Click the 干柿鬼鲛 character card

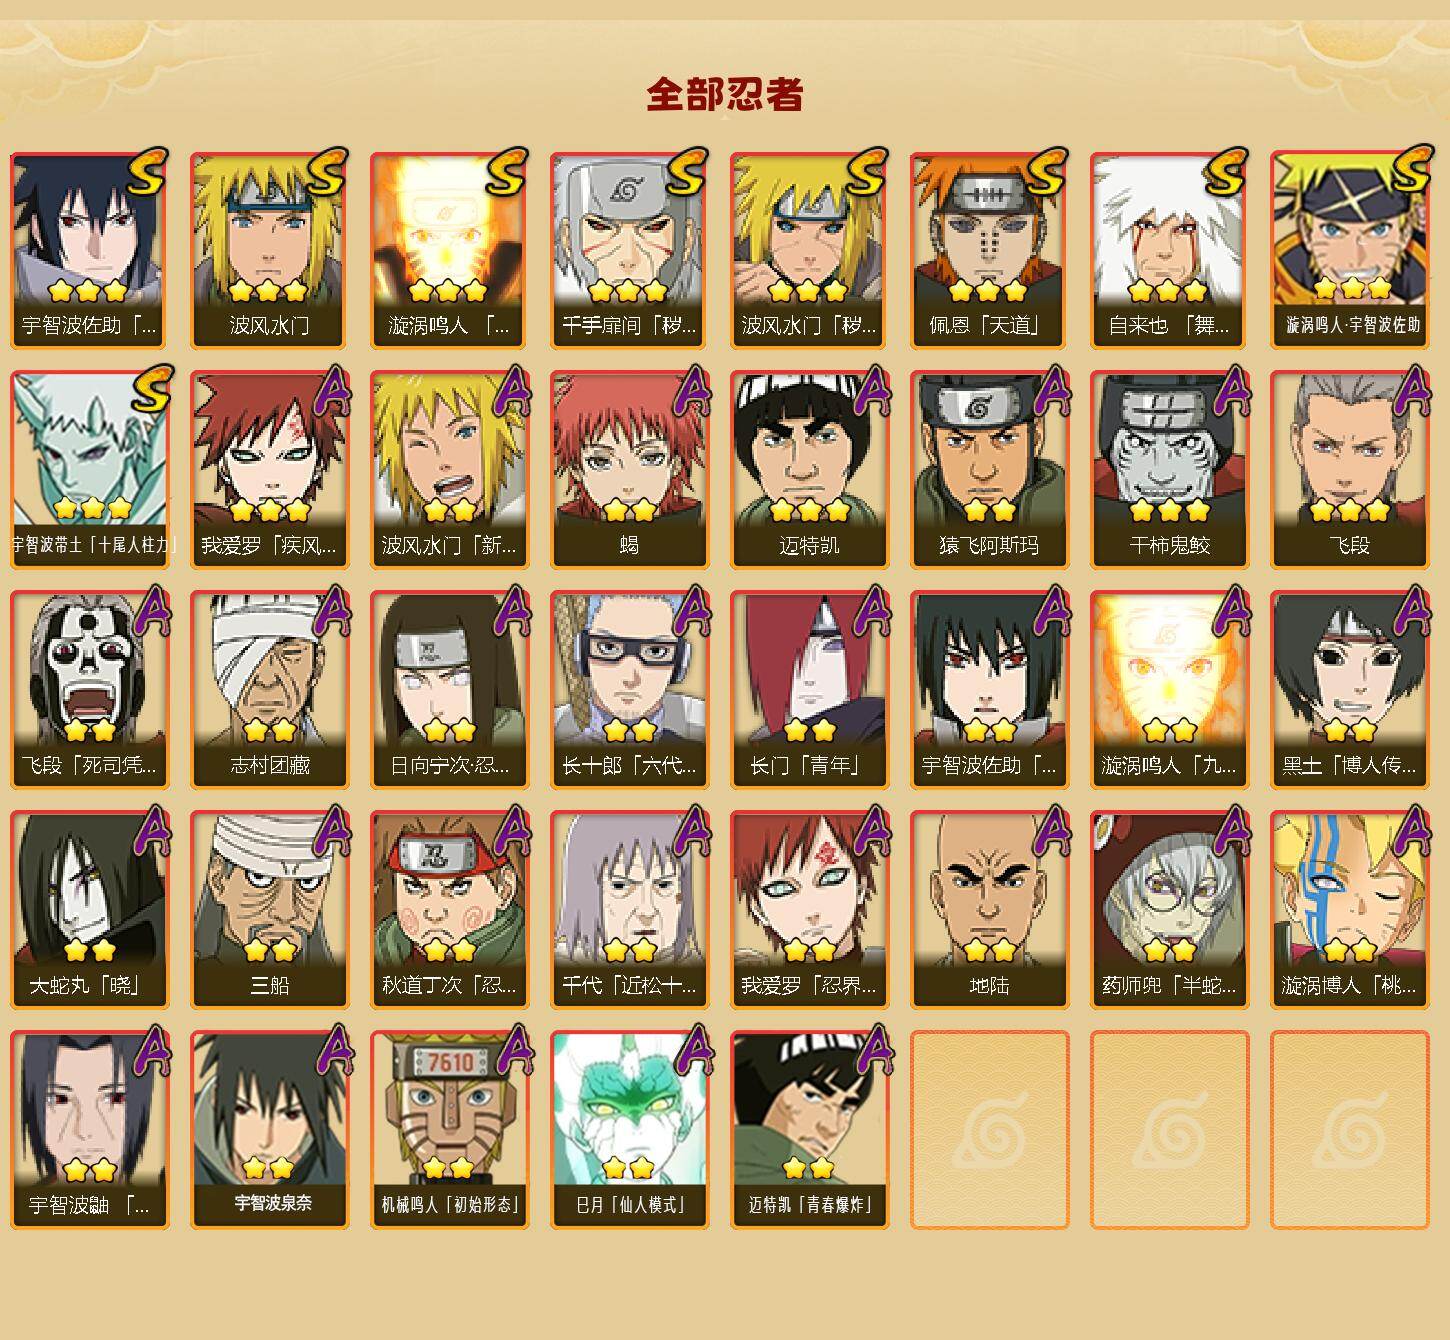click(1169, 470)
